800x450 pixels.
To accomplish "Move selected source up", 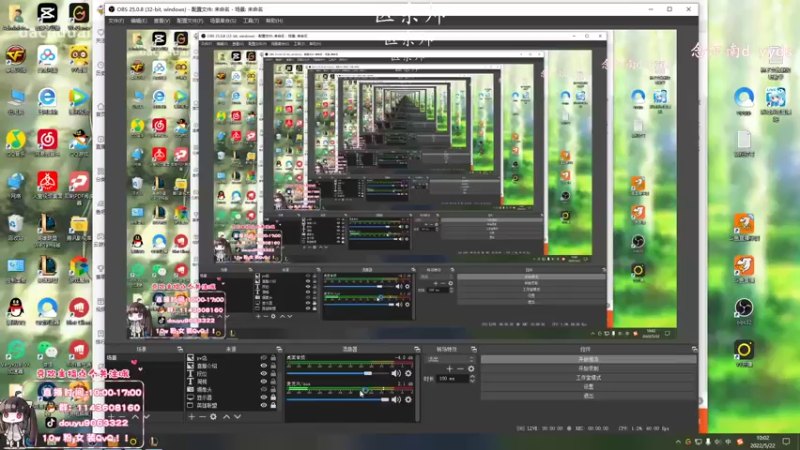I will 227,417.
